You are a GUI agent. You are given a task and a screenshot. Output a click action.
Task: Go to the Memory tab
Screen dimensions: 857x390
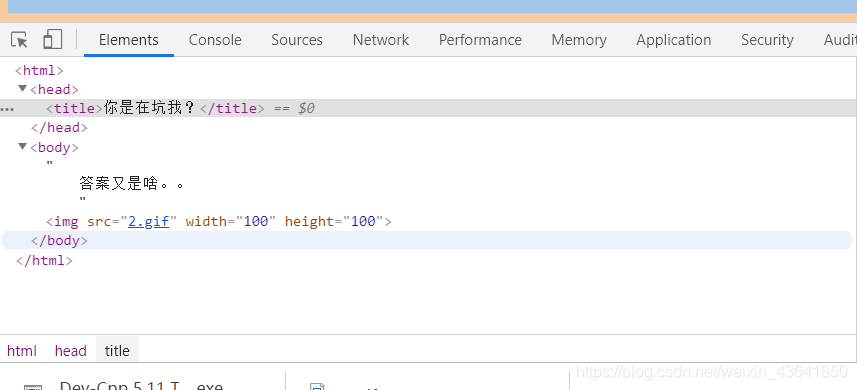point(579,40)
